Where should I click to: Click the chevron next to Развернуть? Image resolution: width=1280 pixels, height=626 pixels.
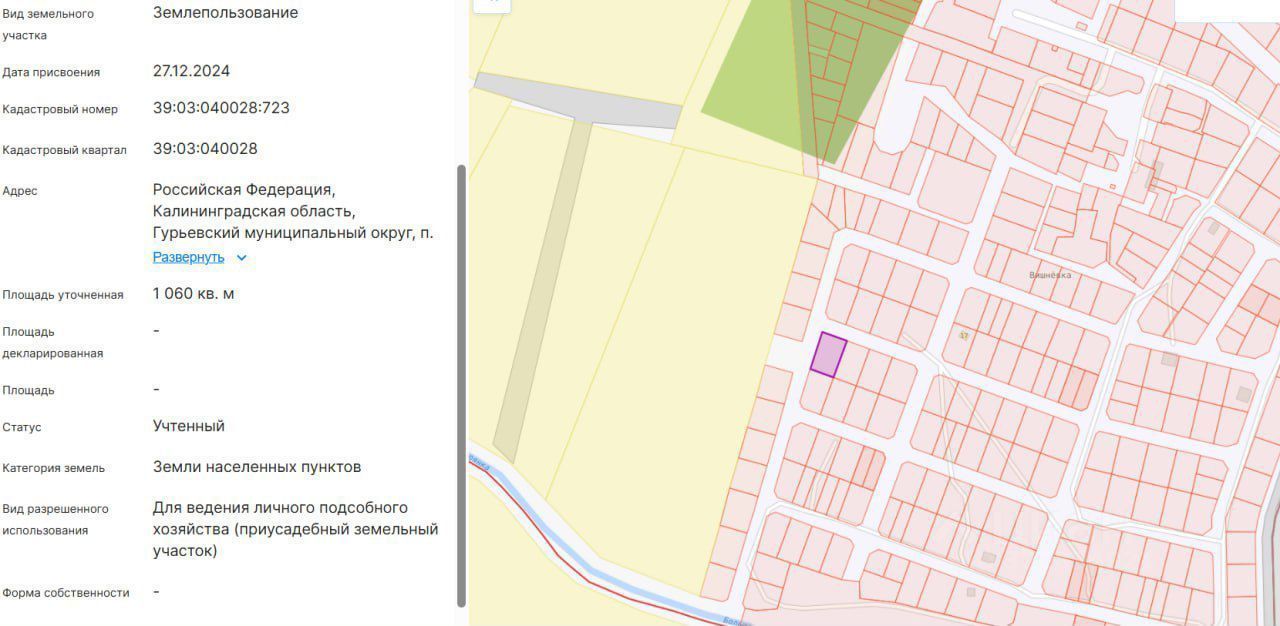(x=241, y=258)
